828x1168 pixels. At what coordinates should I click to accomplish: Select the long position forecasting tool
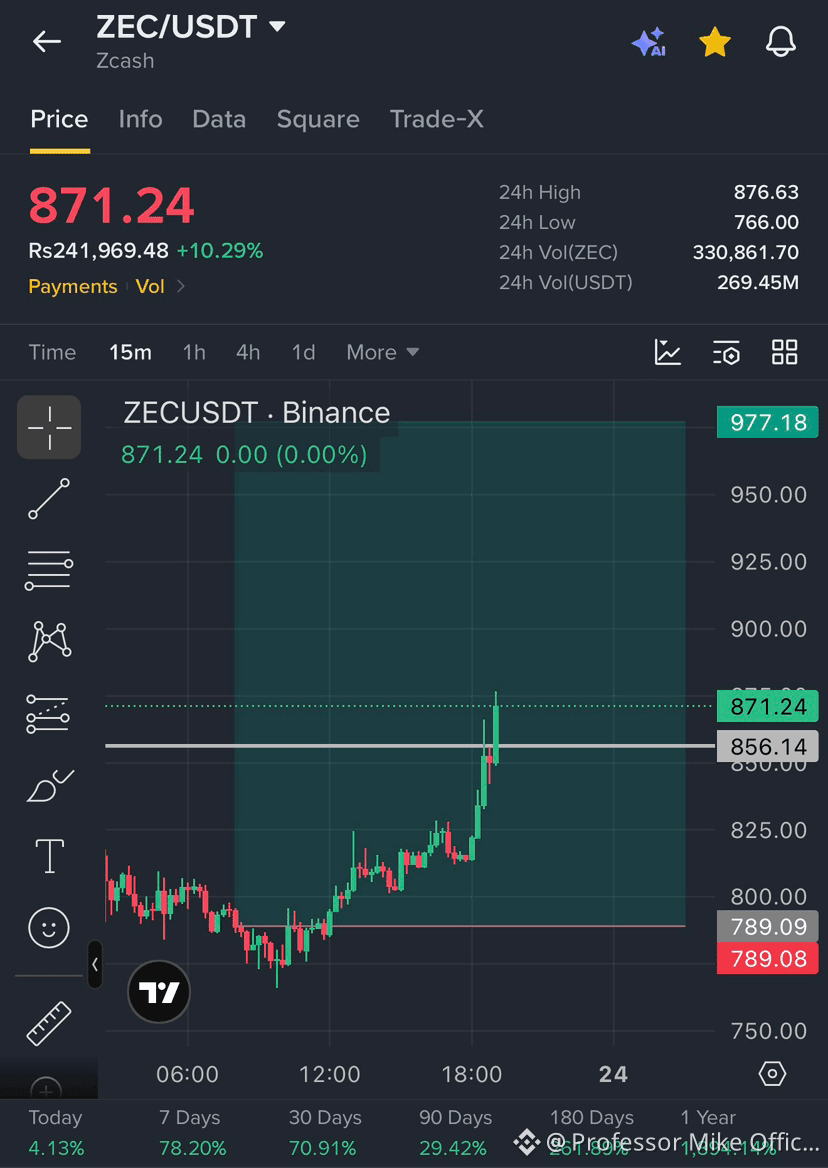49,714
